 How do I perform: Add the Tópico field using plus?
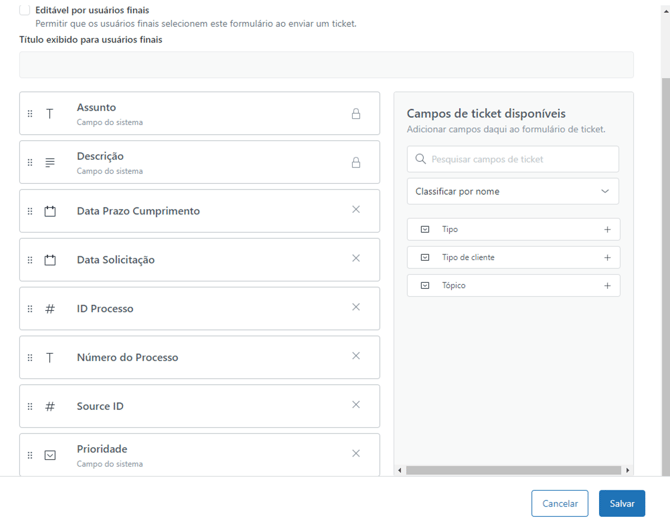[607, 286]
